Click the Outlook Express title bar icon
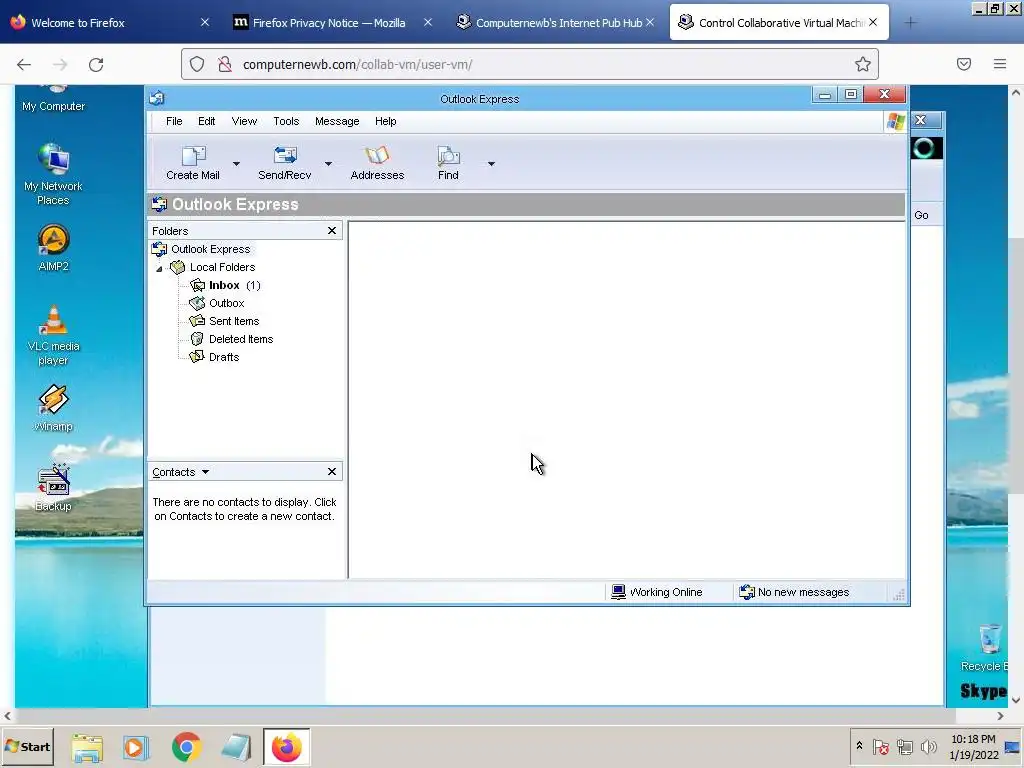1024x768 pixels. 157,99
